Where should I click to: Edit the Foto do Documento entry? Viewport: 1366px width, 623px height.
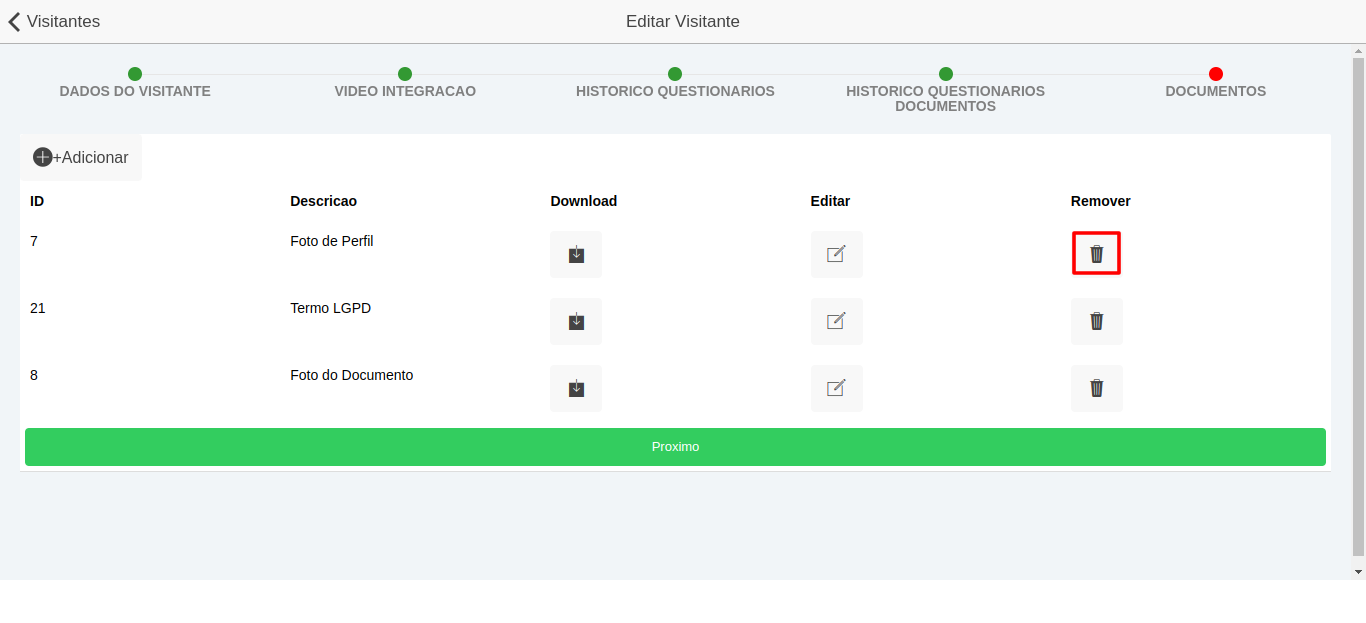(x=836, y=388)
